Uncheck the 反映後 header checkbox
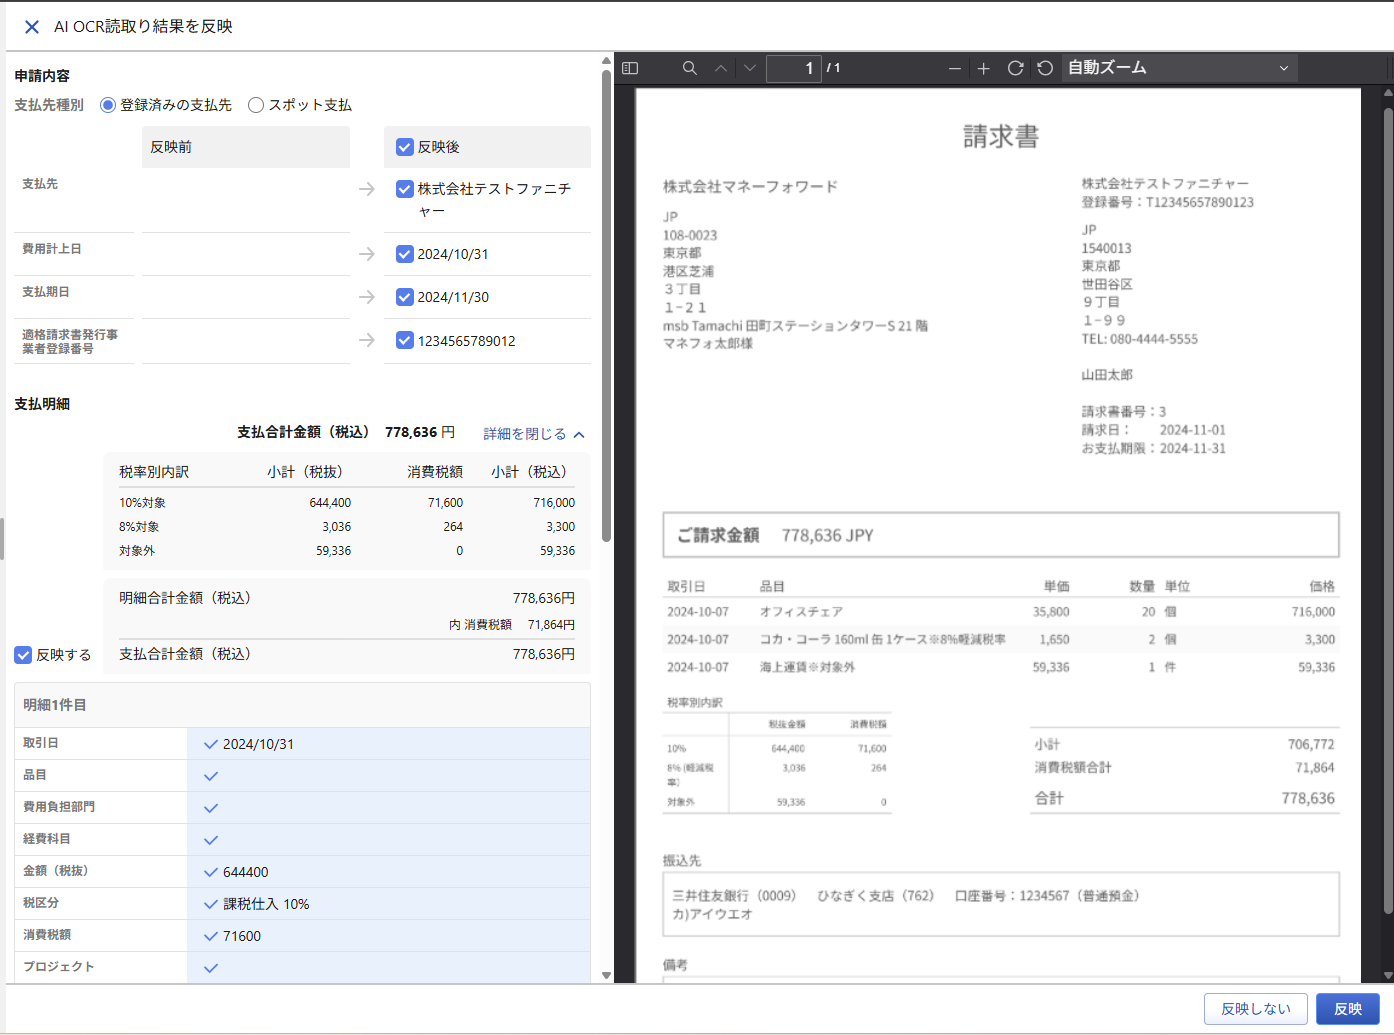The width and height of the screenshot is (1394, 1035). pos(405,147)
